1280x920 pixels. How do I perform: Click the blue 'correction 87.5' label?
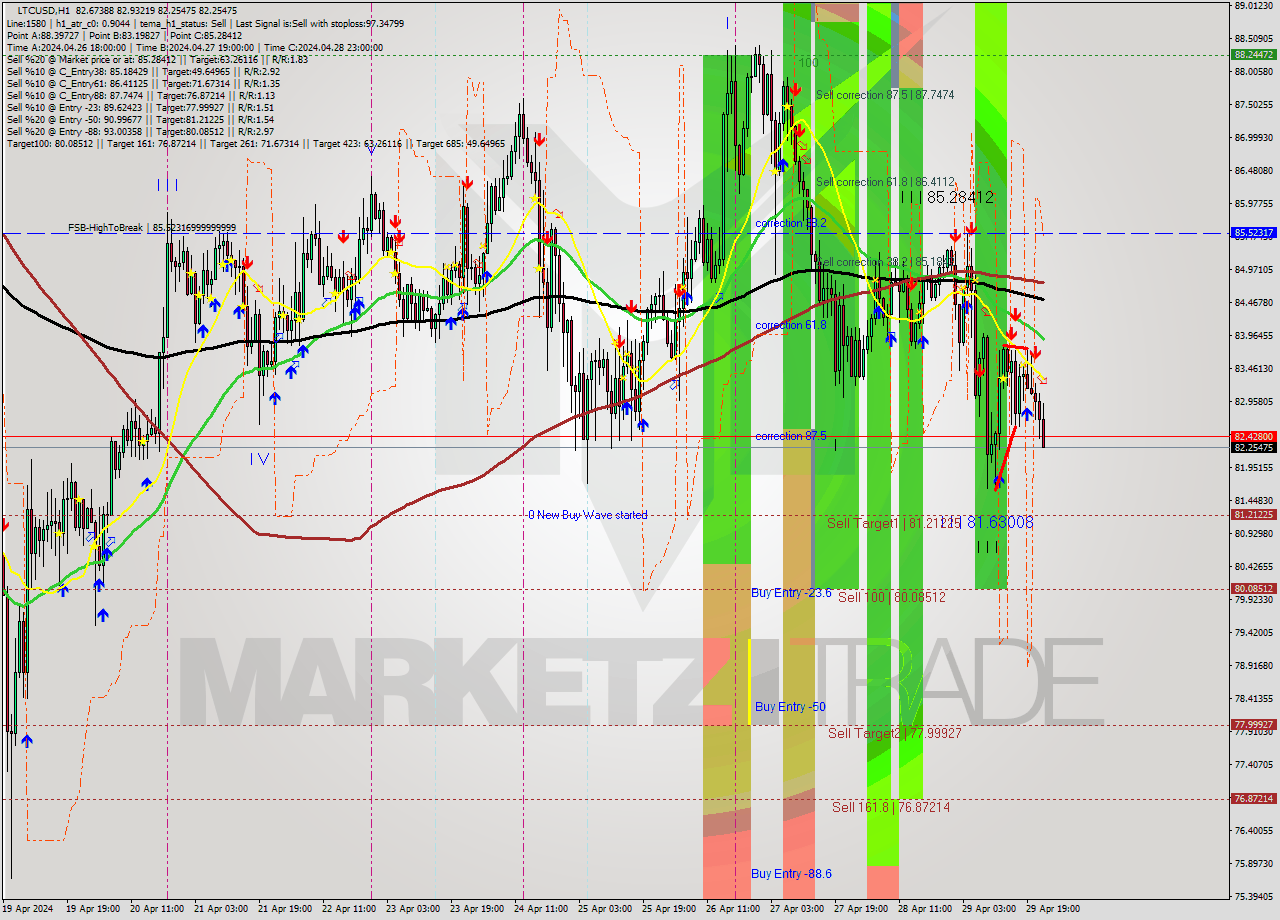[x=790, y=436]
